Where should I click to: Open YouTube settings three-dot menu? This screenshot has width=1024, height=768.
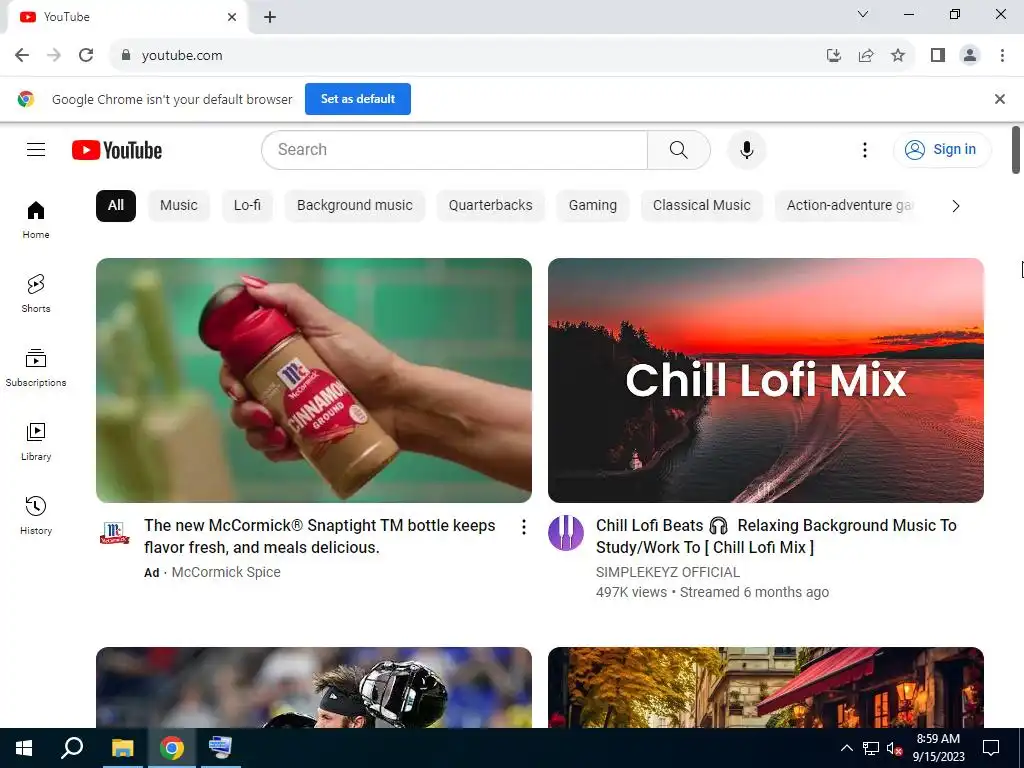pyautogui.click(x=865, y=150)
